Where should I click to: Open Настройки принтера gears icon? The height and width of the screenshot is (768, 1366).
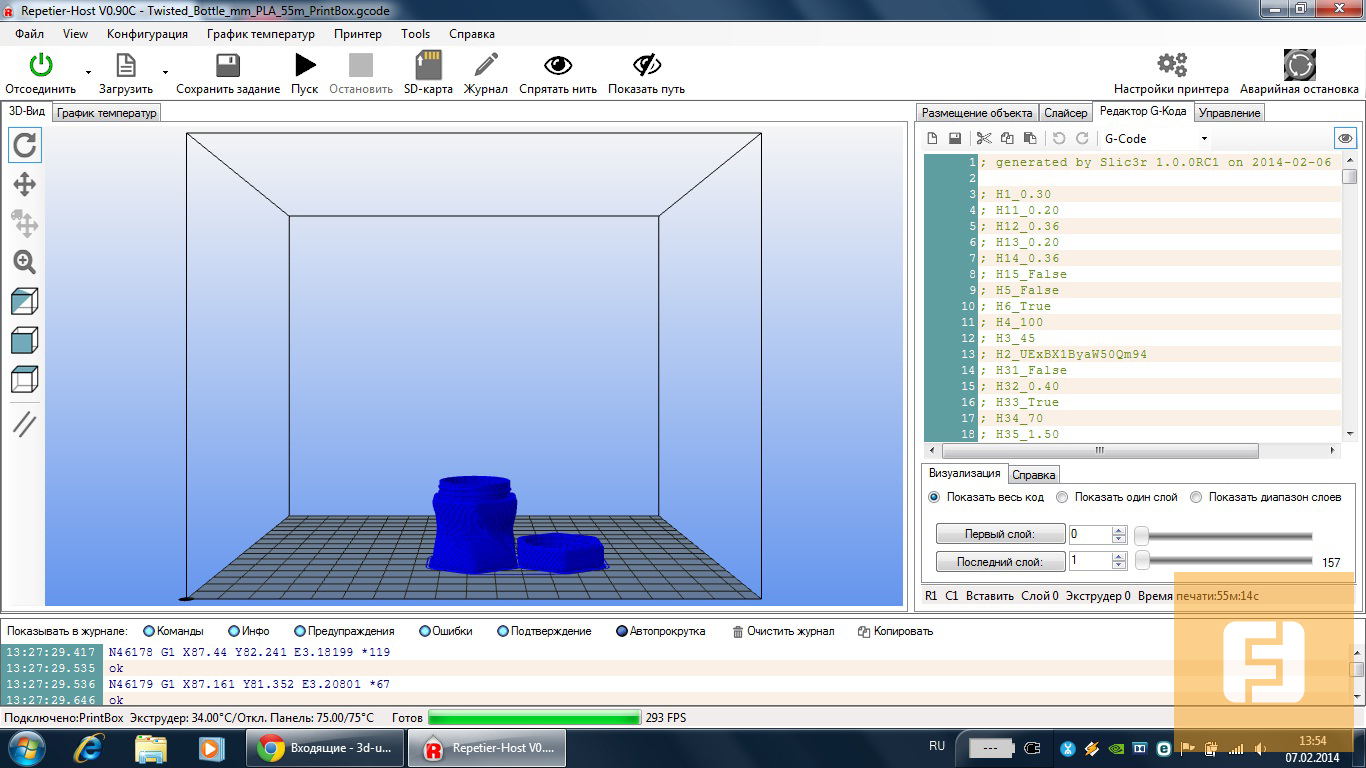[x=1171, y=66]
